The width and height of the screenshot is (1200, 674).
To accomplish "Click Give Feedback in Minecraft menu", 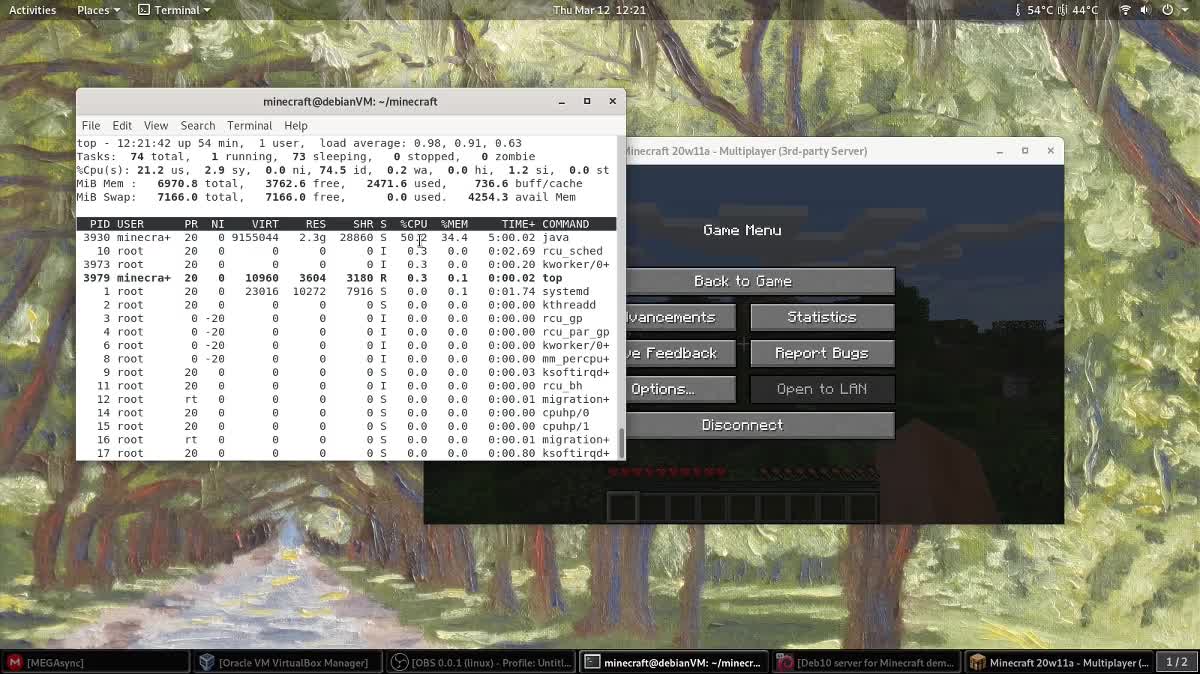I will 681,353.
